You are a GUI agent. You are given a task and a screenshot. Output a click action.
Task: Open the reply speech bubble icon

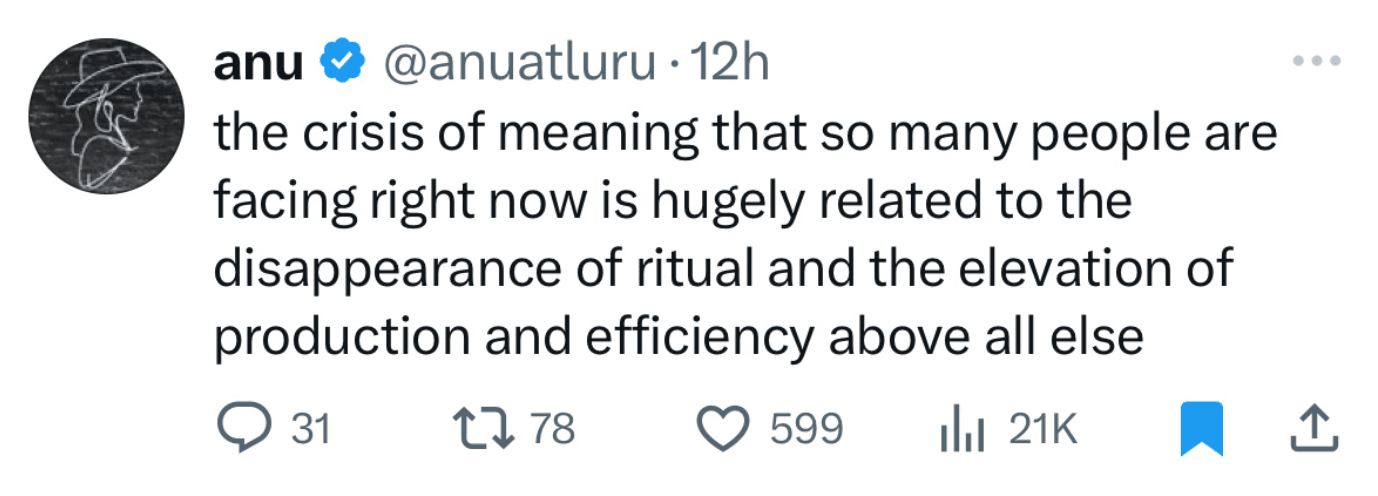tap(240, 429)
